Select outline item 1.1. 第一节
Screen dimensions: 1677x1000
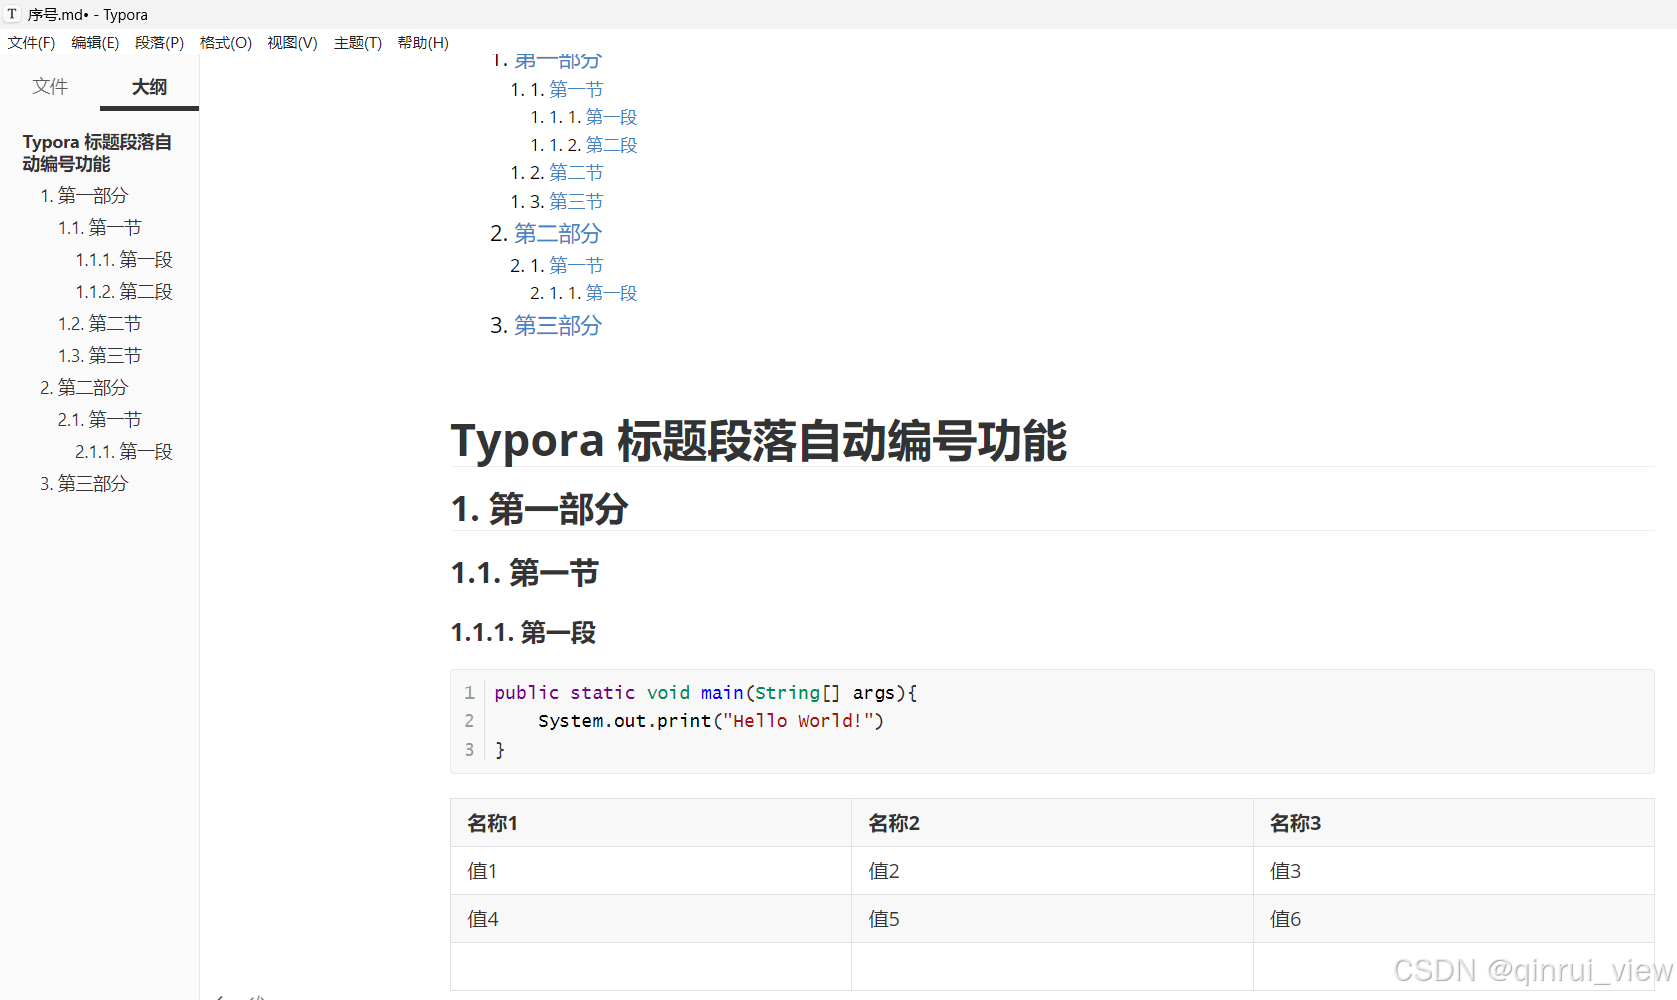(x=100, y=227)
